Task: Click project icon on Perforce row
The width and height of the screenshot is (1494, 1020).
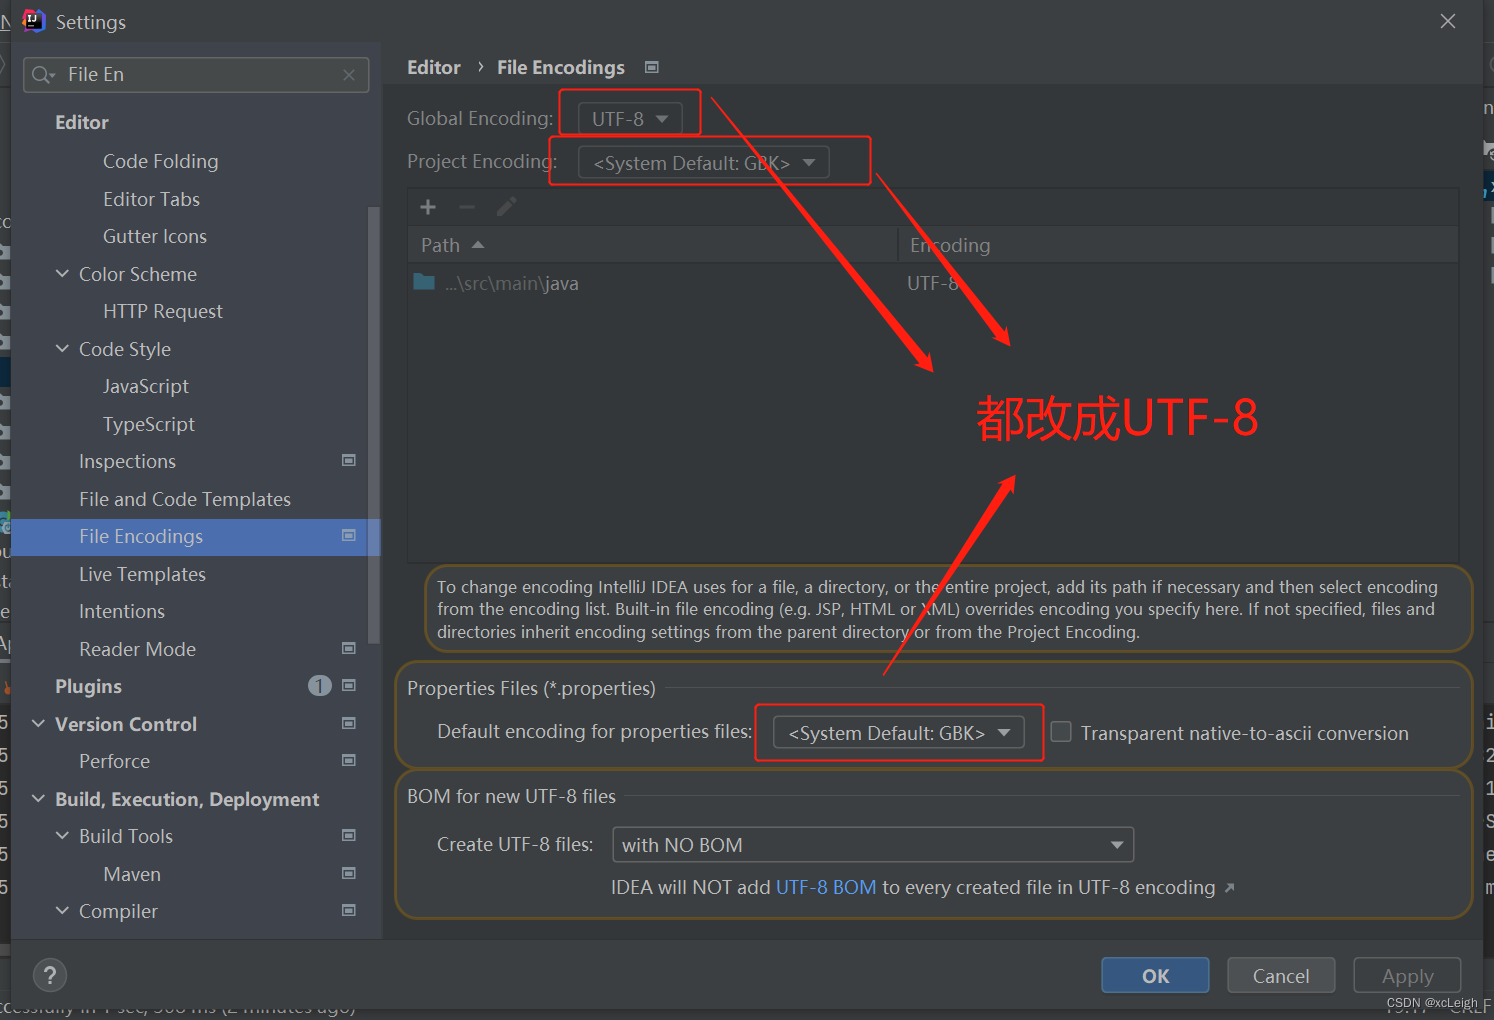Action: [x=349, y=761]
